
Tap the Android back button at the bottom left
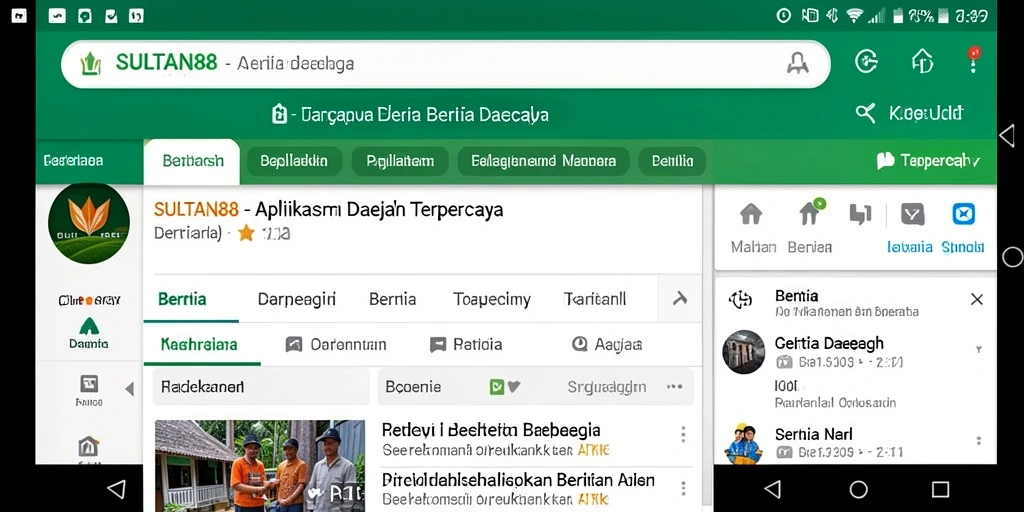pos(116,489)
